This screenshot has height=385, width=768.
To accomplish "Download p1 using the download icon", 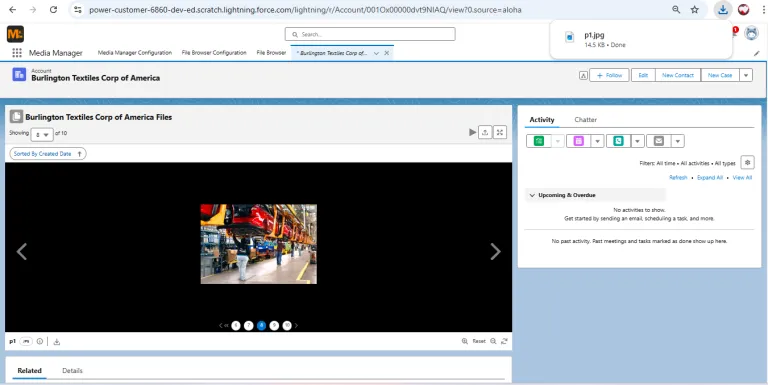I will 56,341.
